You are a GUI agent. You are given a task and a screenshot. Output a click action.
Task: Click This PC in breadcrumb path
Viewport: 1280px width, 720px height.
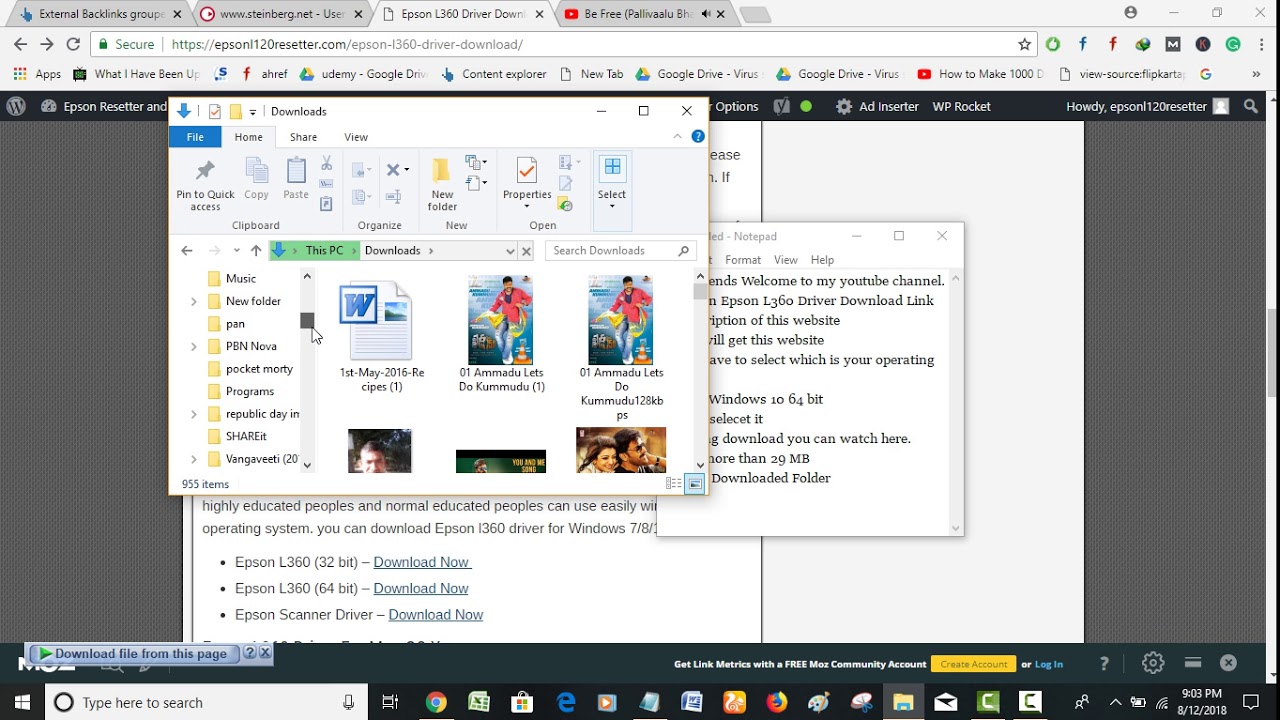pyautogui.click(x=324, y=251)
